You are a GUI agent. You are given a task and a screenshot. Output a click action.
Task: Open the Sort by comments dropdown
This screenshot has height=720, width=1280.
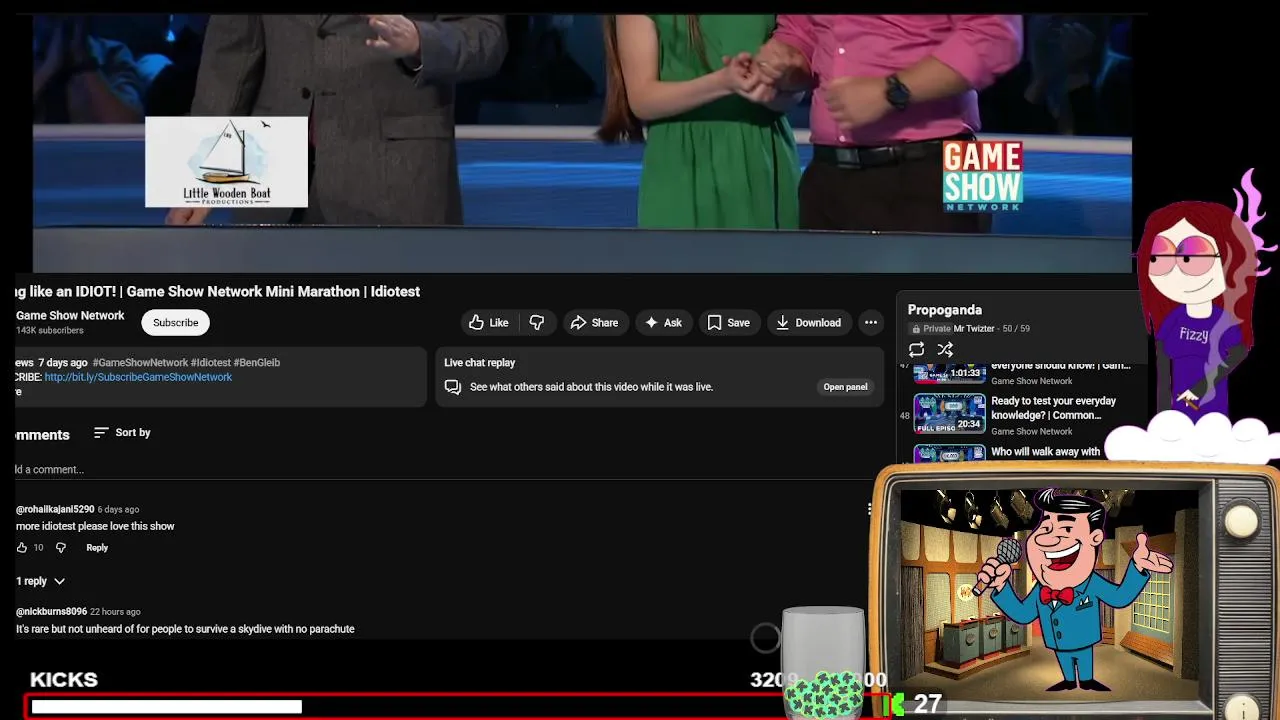point(122,433)
